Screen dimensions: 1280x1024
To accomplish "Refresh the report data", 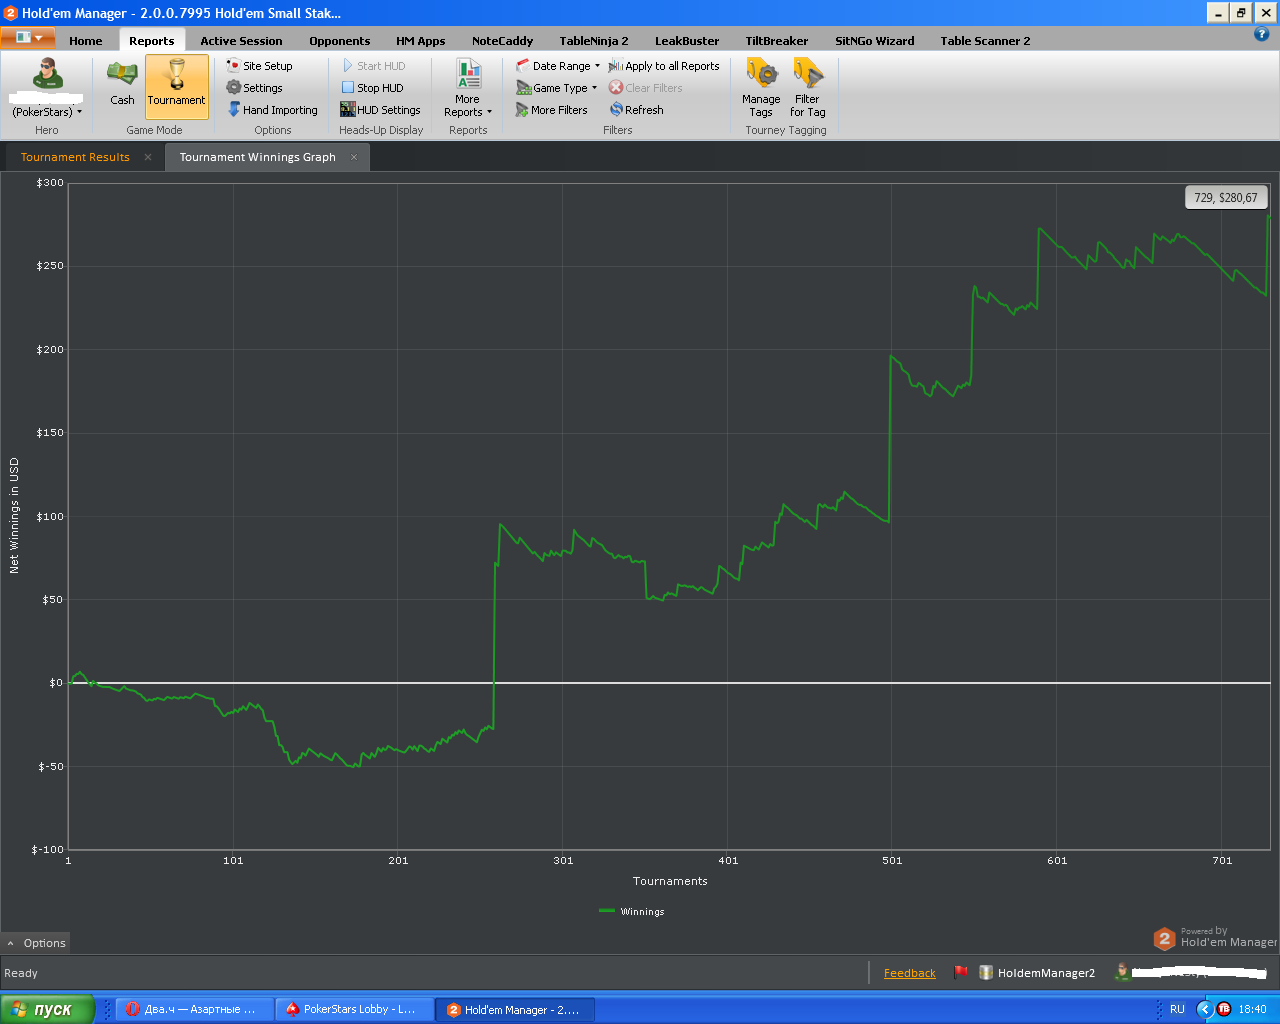I will (636, 110).
